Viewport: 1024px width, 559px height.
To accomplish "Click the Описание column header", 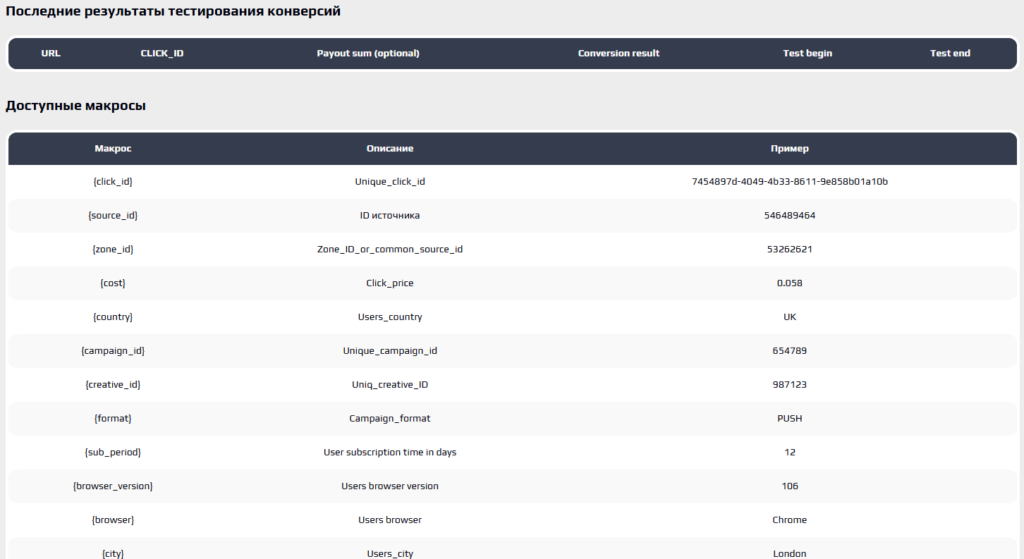I will click(x=390, y=149).
